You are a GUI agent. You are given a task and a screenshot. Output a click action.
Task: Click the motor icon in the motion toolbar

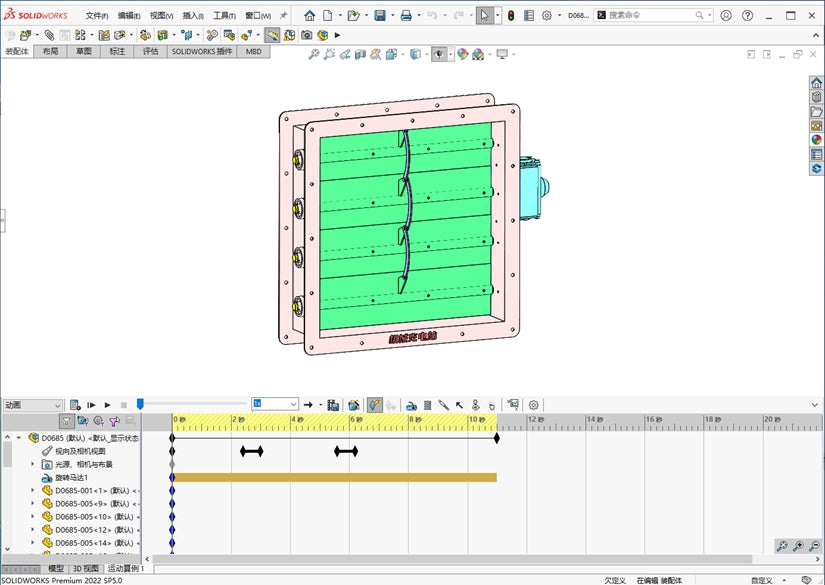(x=411, y=405)
